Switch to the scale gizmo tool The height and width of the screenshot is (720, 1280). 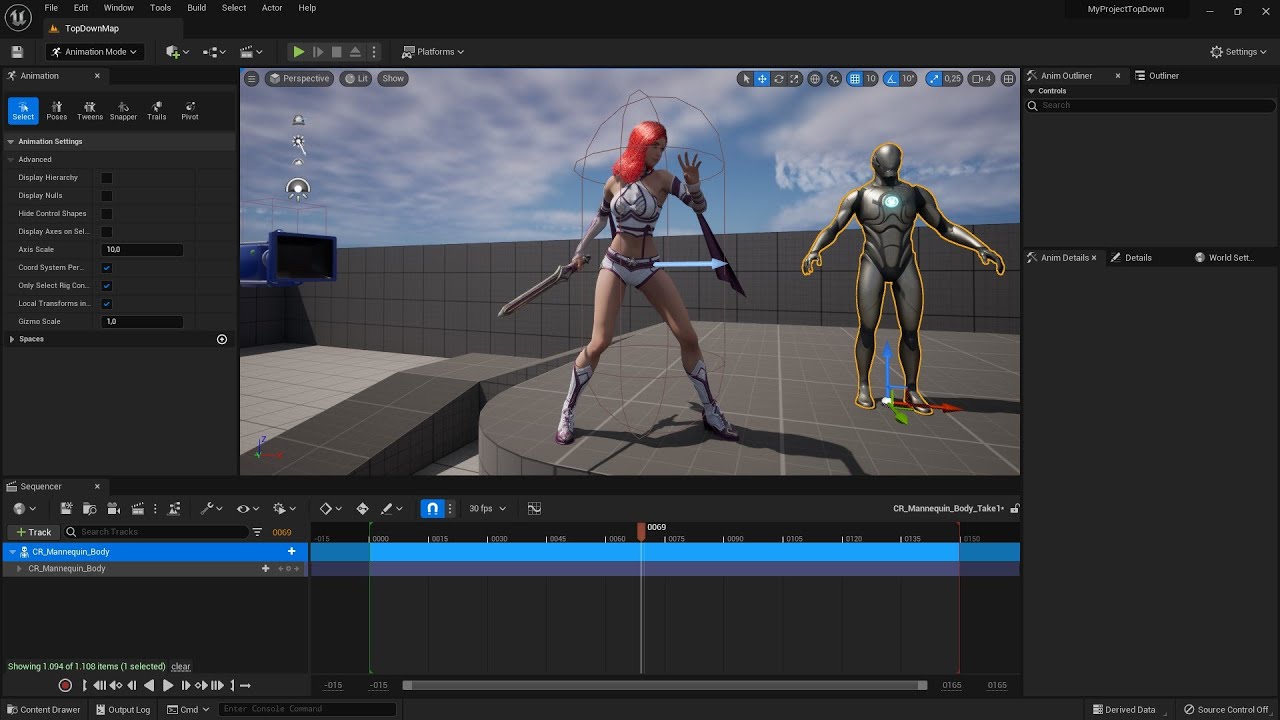click(x=795, y=79)
